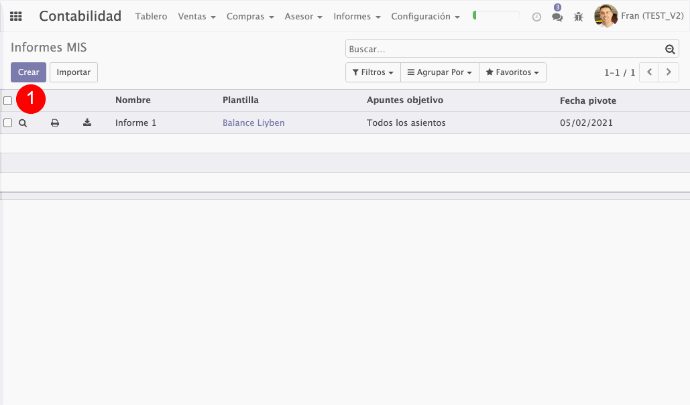Image resolution: width=690 pixels, height=405 pixels.
Task: Click the search magnifier in Buscar field
Action: click(670, 49)
